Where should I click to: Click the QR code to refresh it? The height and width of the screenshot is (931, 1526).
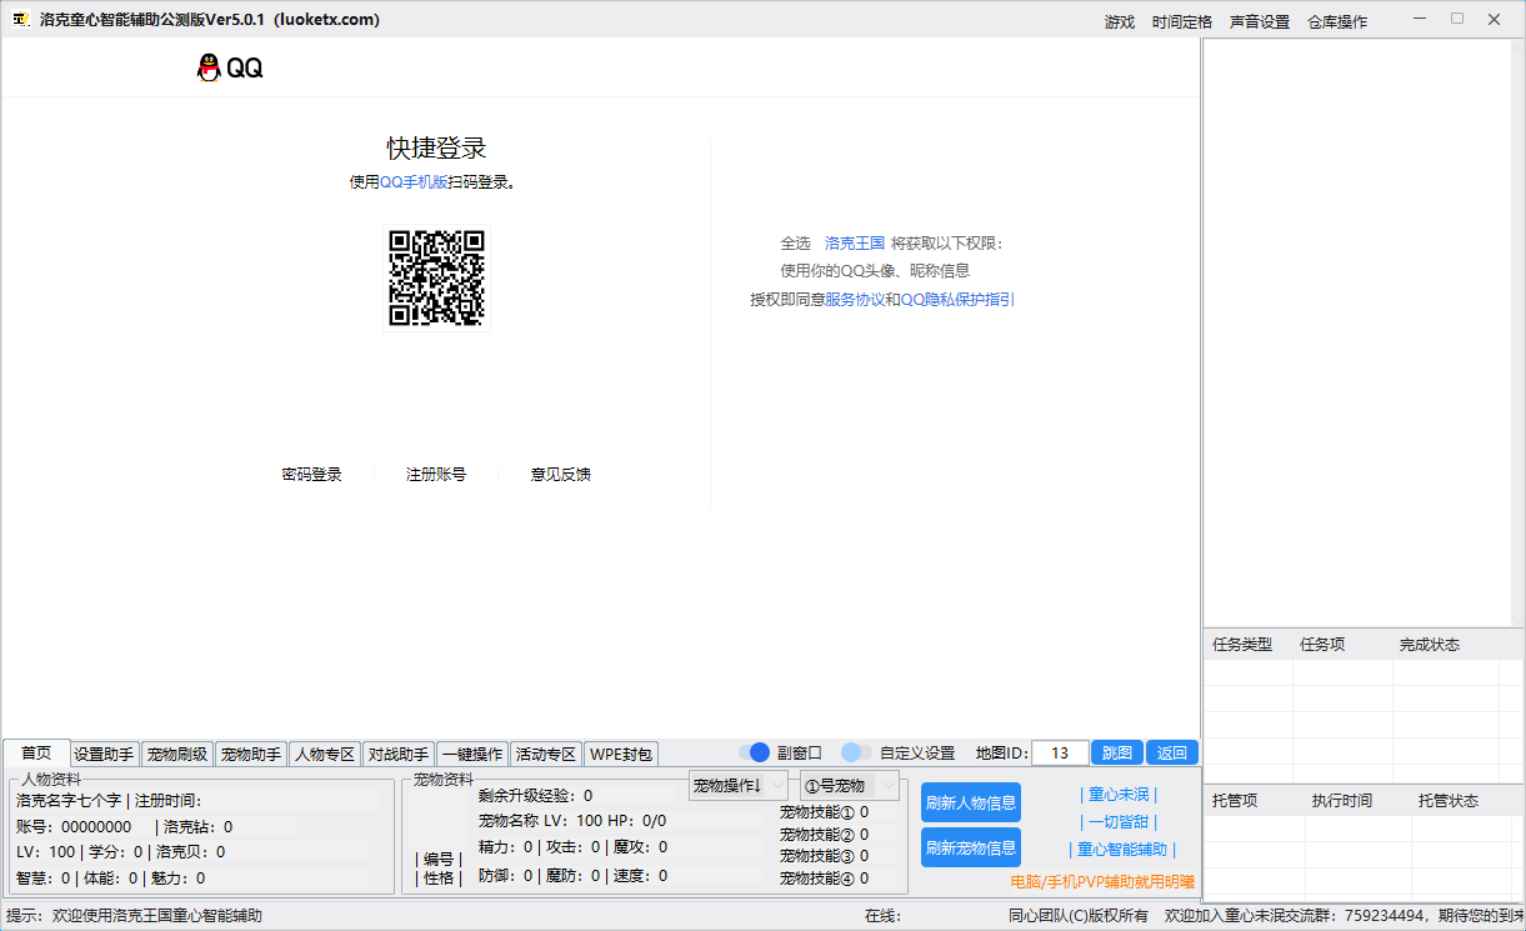437,279
